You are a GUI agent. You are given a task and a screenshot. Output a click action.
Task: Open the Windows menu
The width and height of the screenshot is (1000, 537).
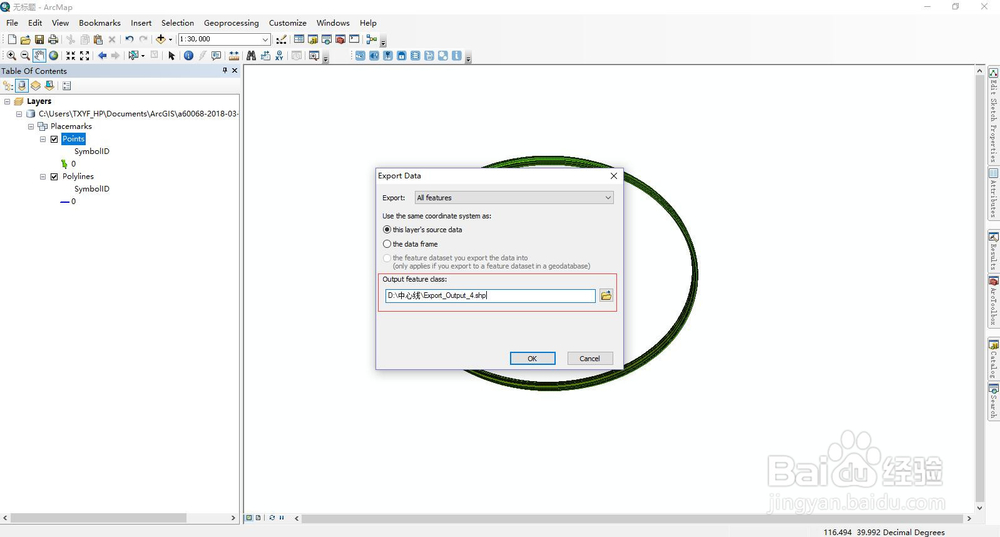[x=333, y=23]
